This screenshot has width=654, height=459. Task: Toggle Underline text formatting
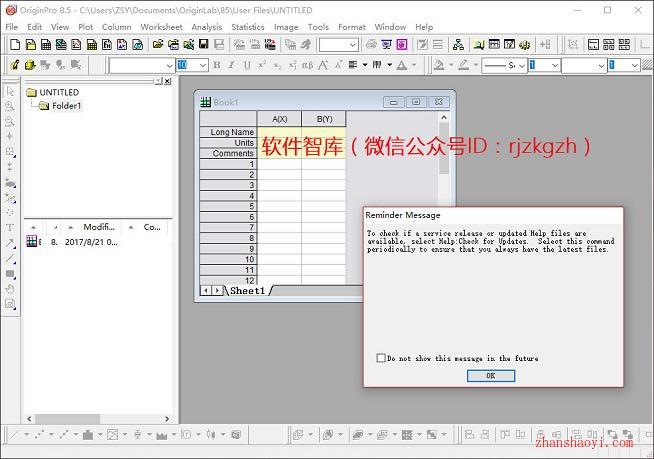[247, 65]
